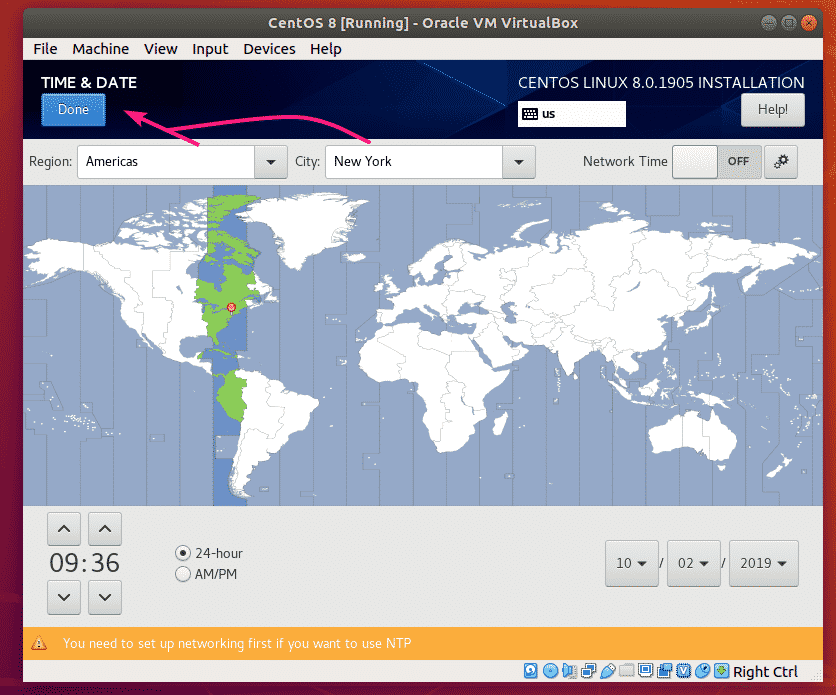The image size is (836, 695).
Task: Click the CENTOS LINUX 8.0.1905 INSTALLATION heading
Action: click(x=661, y=83)
